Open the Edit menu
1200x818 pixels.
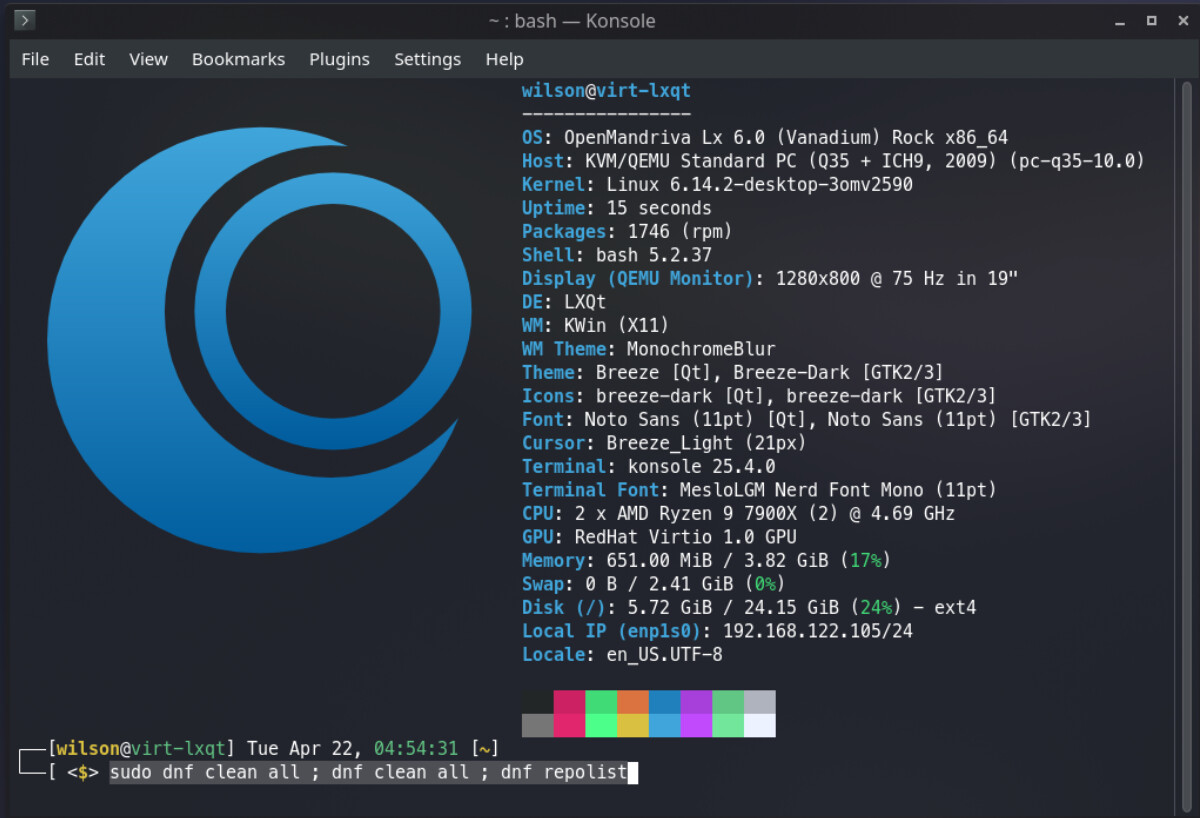(89, 59)
